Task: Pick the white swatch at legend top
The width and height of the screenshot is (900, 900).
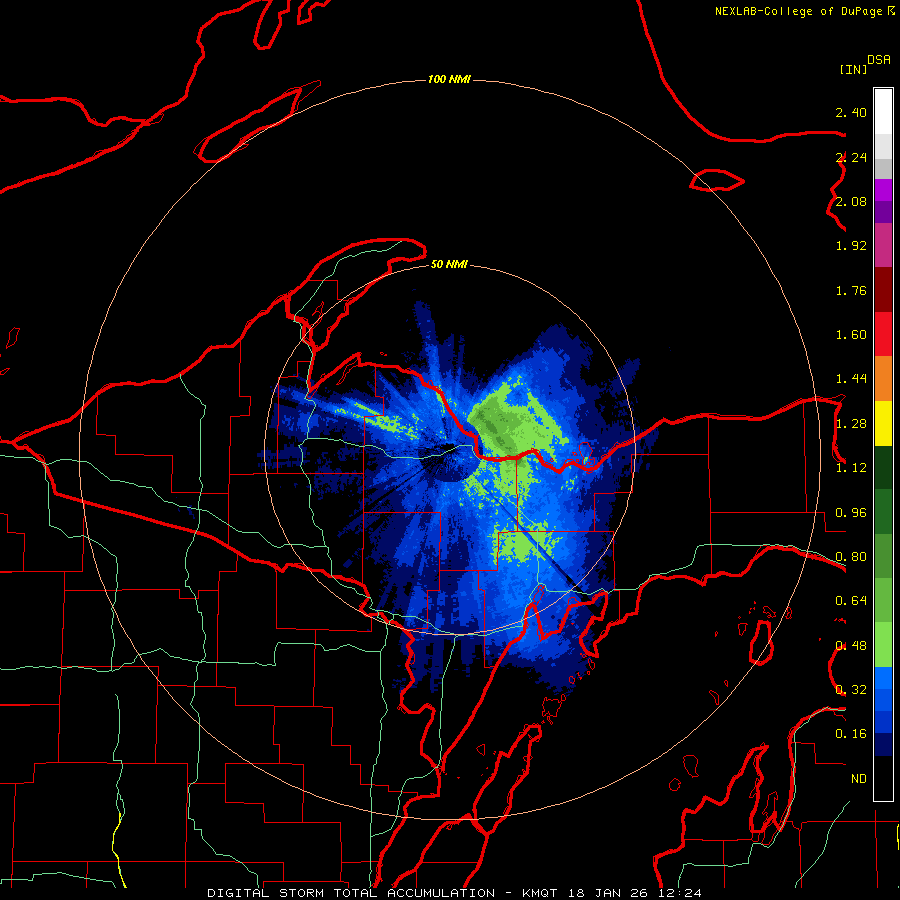Action: point(883,112)
